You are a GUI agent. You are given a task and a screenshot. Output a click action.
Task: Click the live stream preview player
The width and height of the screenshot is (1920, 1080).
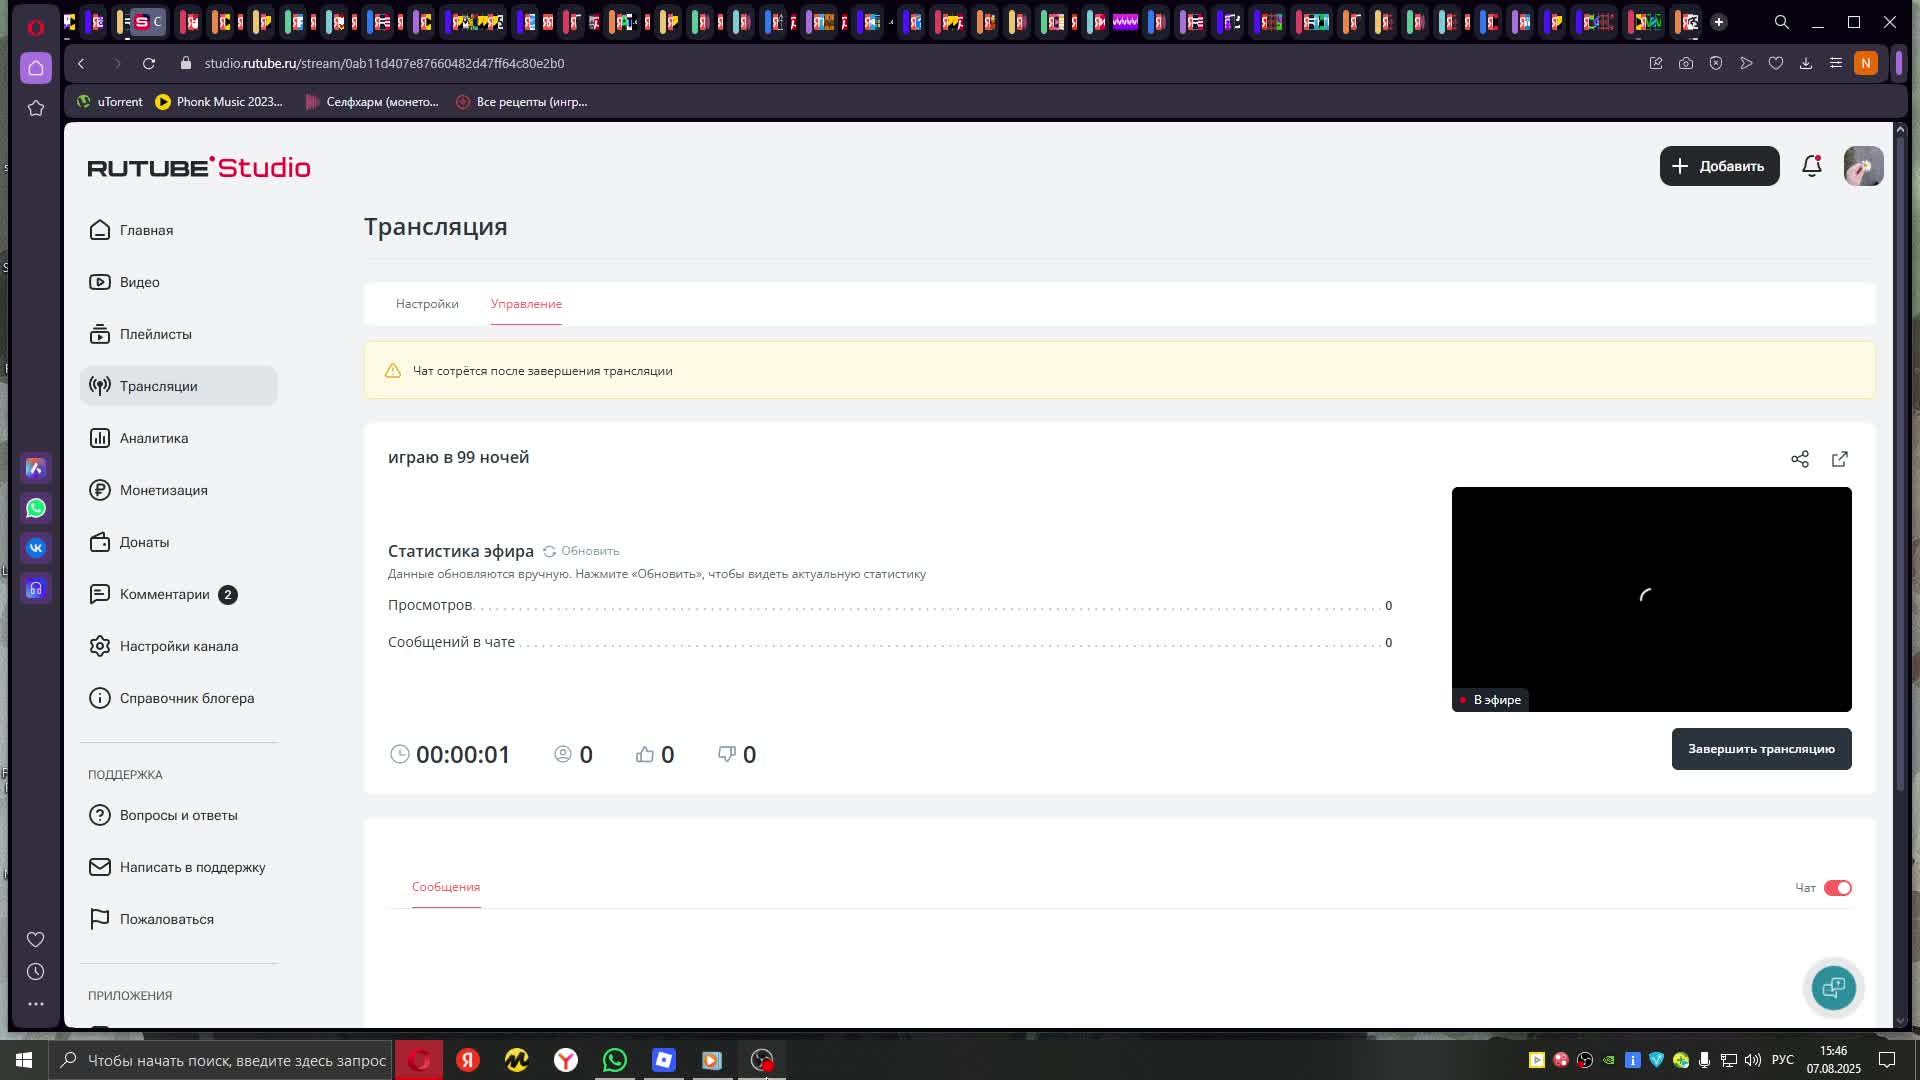[x=1651, y=598]
